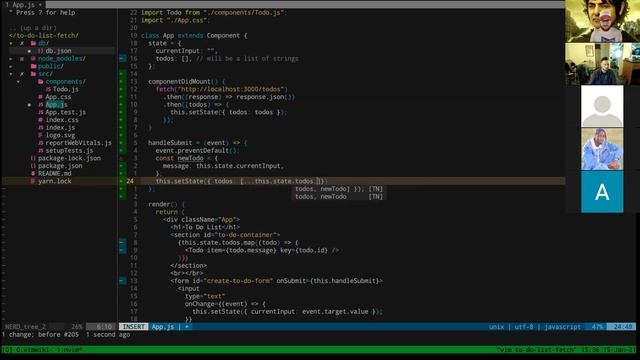Image resolution: width=640 pixels, height=360 pixels.
Task: Click the icon beside index.css
Action: pyautogui.click(x=40, y=120)
